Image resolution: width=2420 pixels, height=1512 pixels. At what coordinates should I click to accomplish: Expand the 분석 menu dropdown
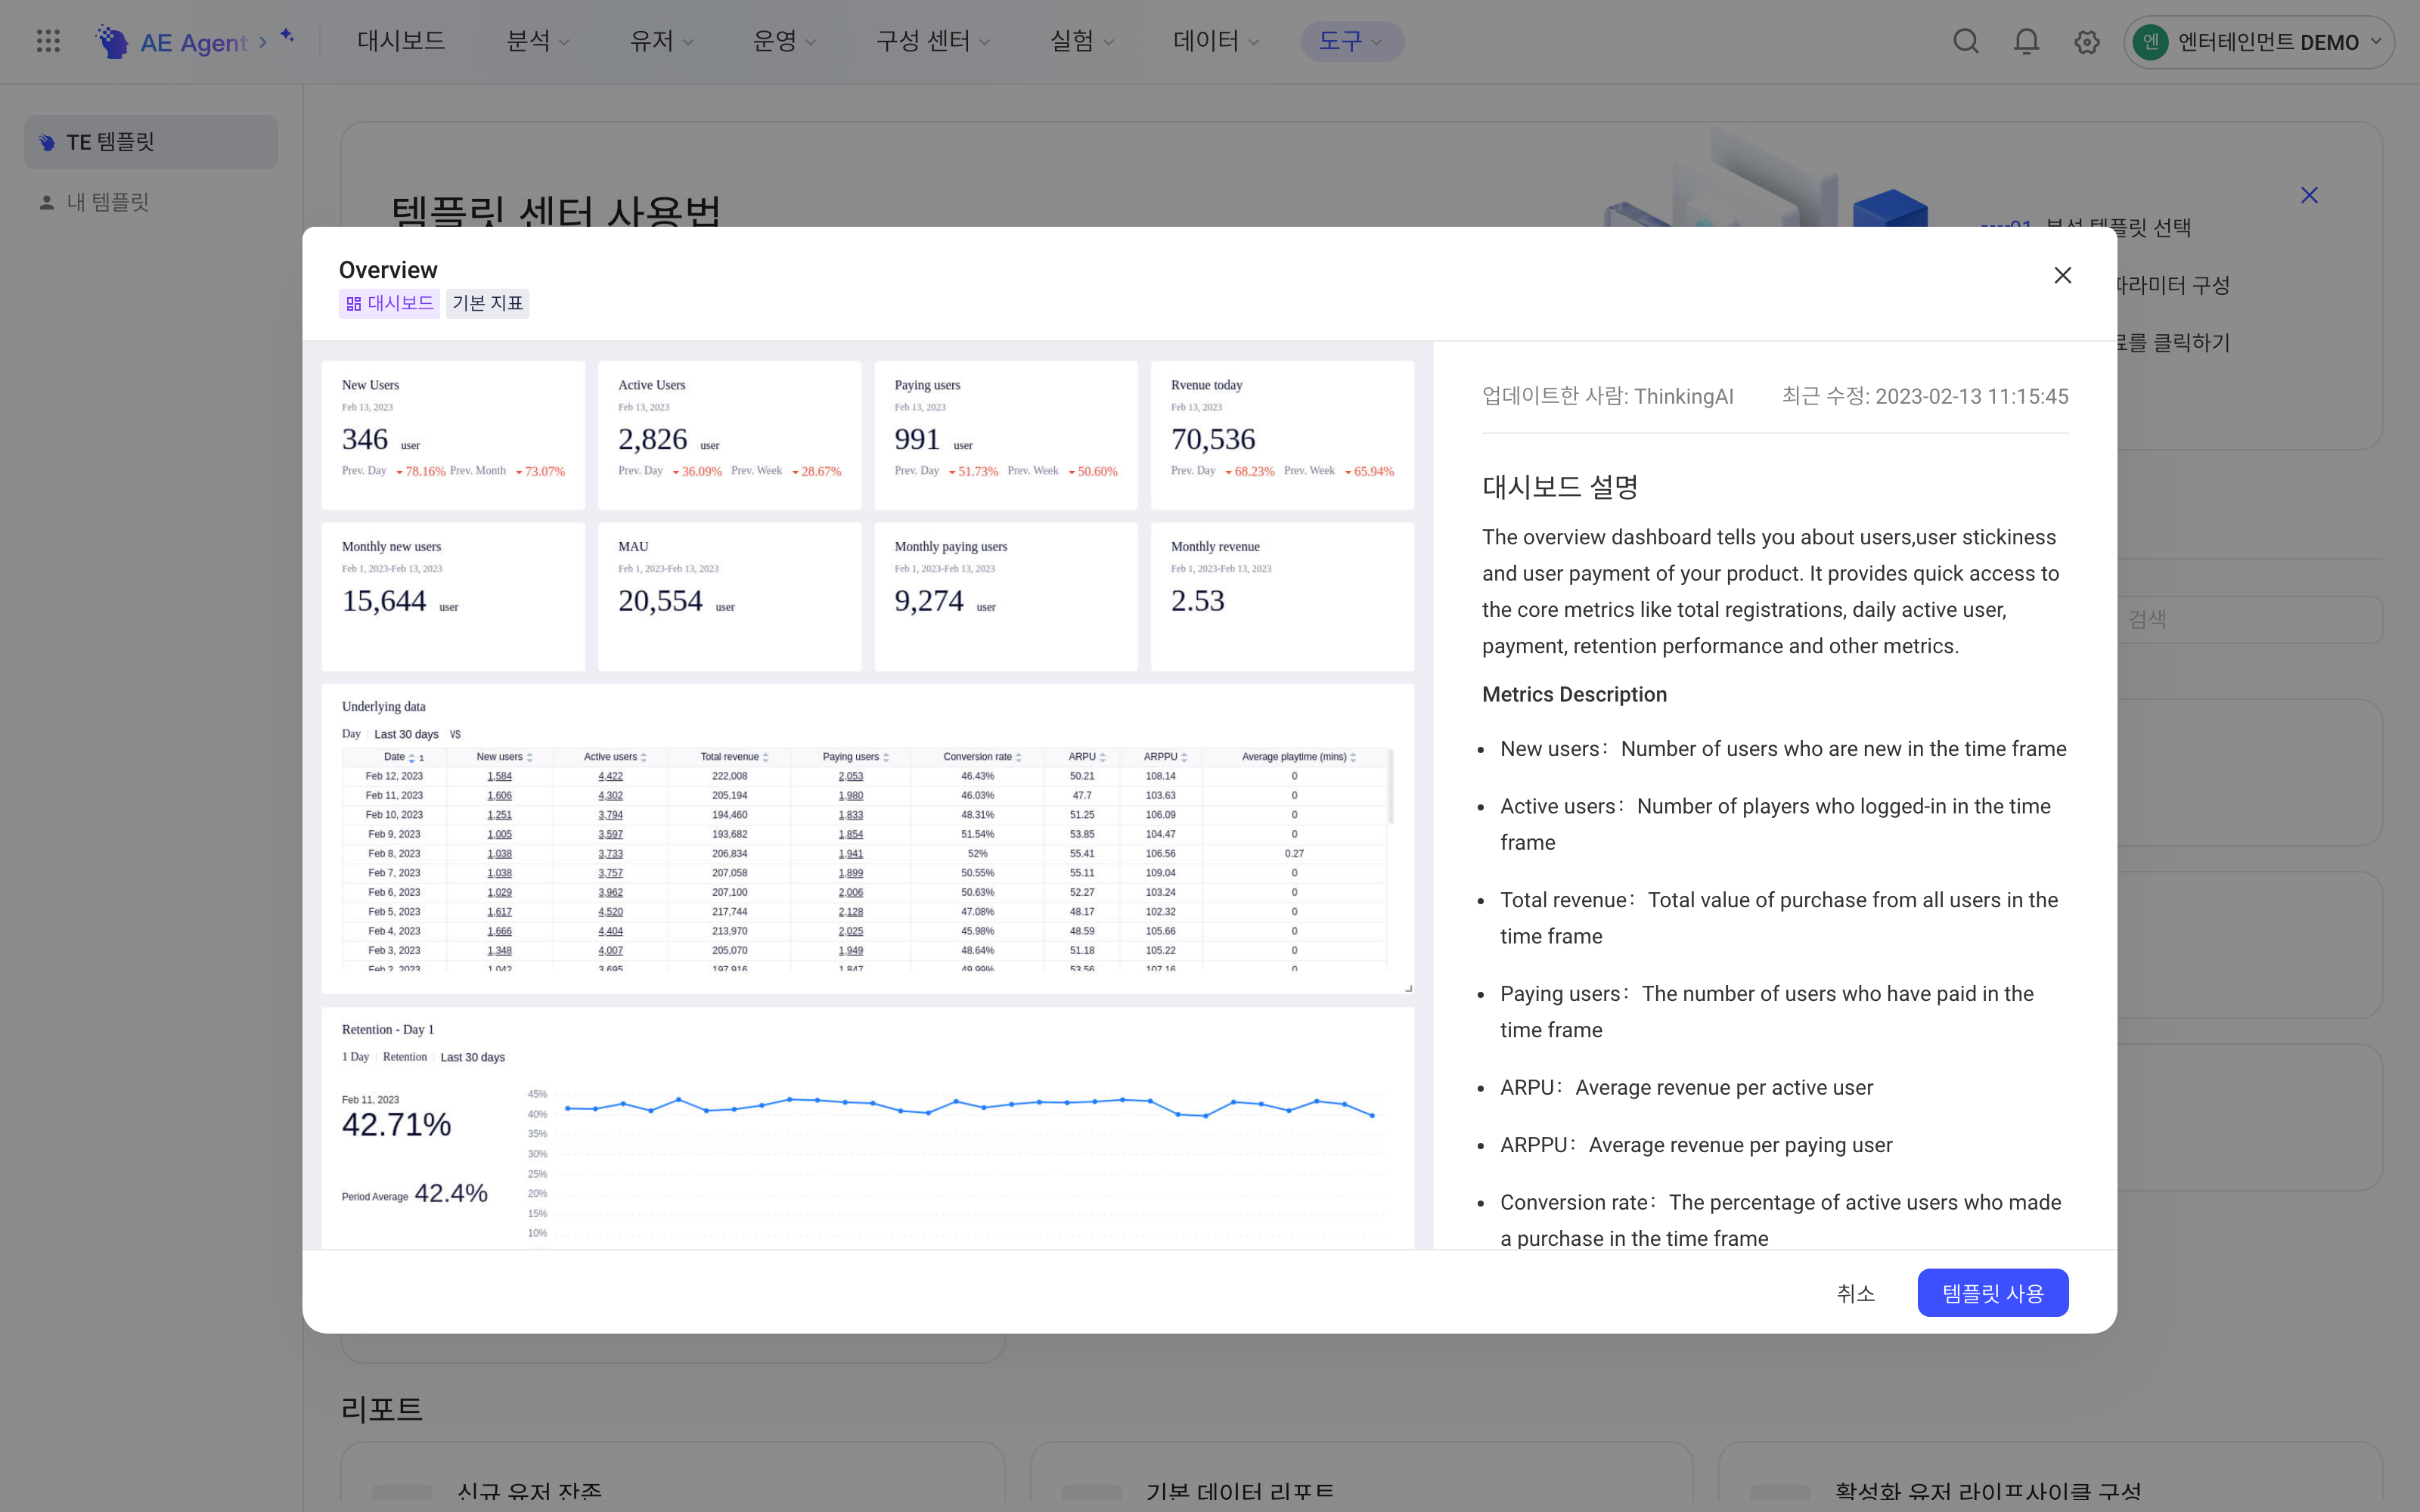point(538,41)
